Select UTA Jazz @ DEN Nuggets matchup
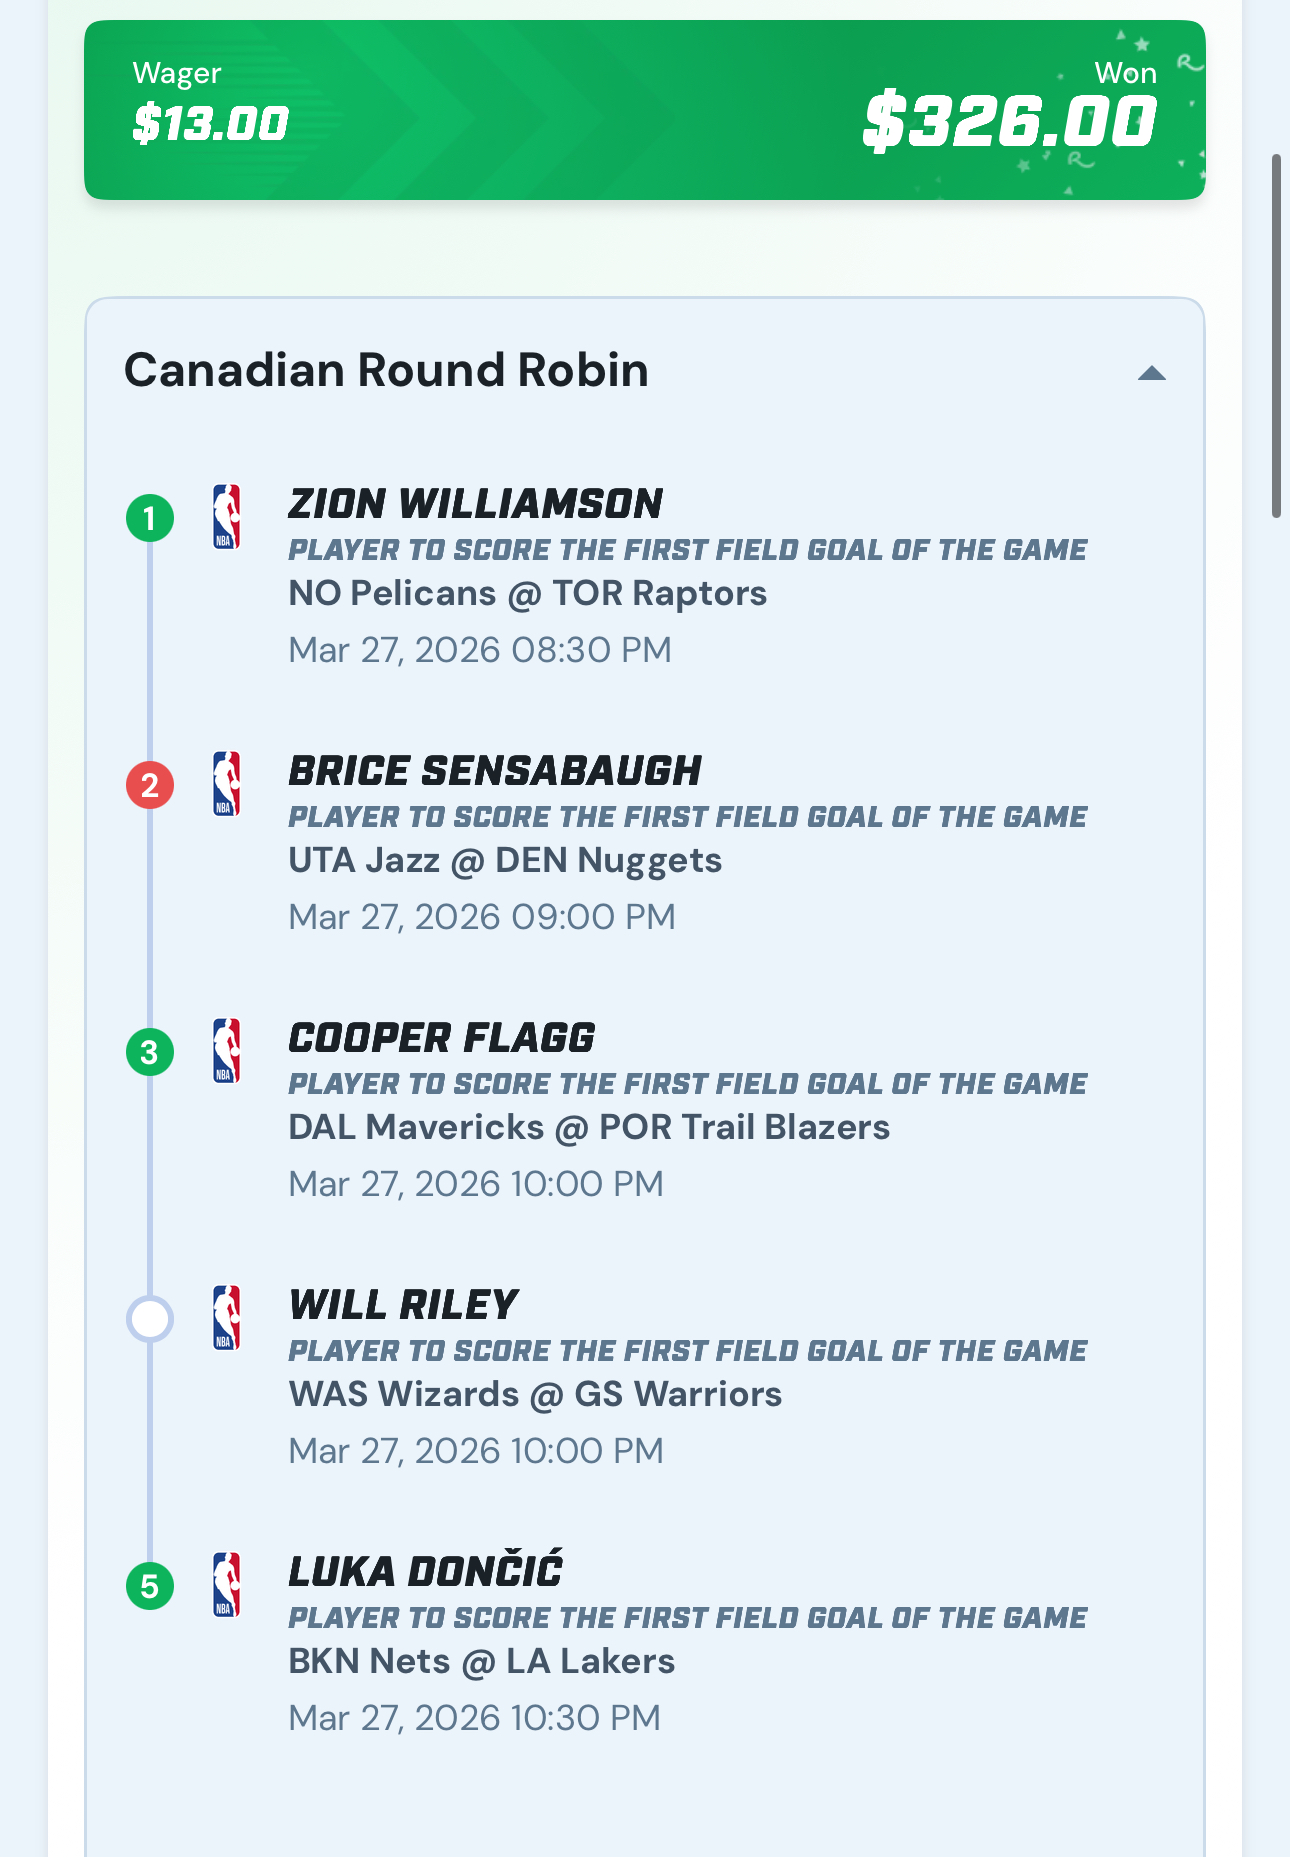The image size is (1290, 1857). (x=505, y=861)
